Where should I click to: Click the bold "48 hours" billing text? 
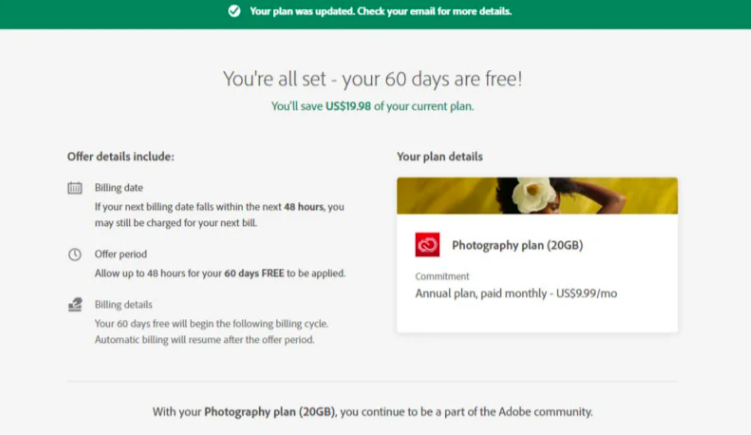click(x=304, y=206)
